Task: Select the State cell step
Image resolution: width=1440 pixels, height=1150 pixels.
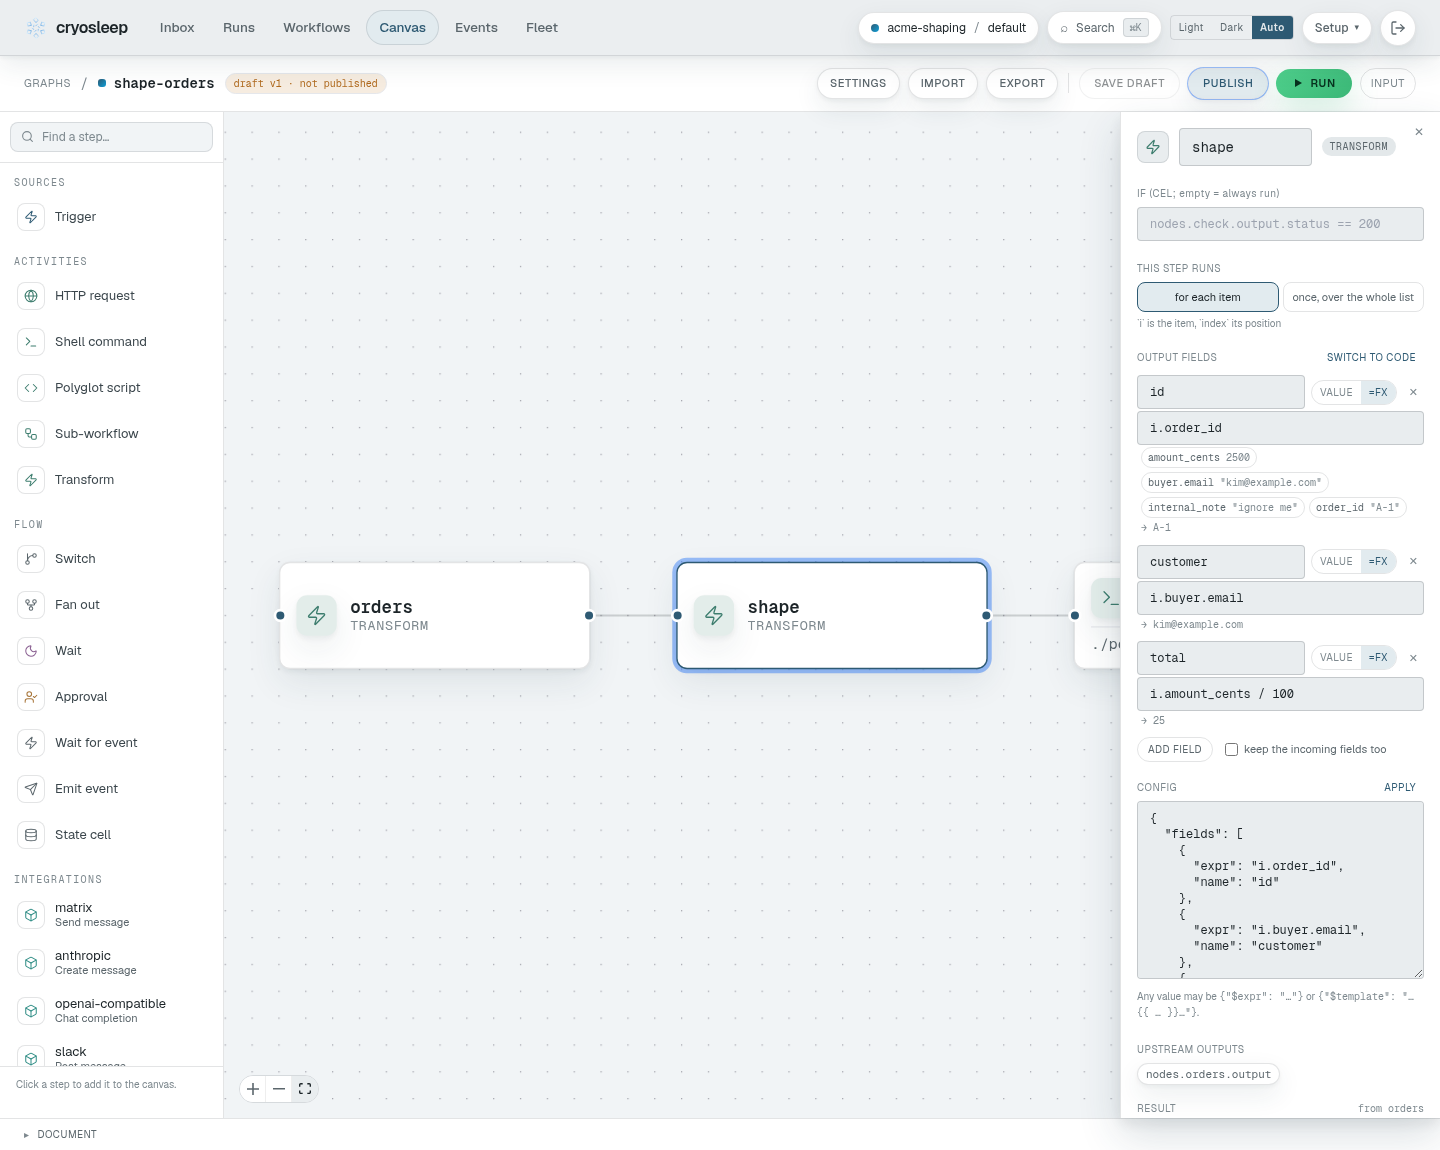Action: [x=111, y=835]
